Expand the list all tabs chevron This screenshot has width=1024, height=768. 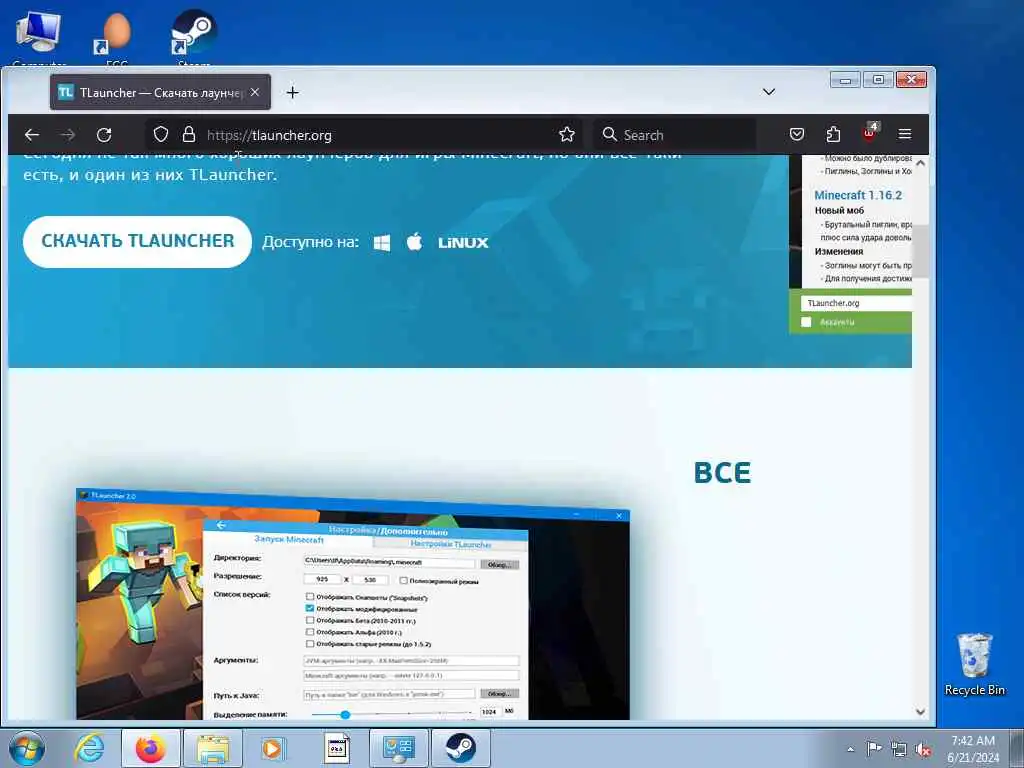(769, 92)
